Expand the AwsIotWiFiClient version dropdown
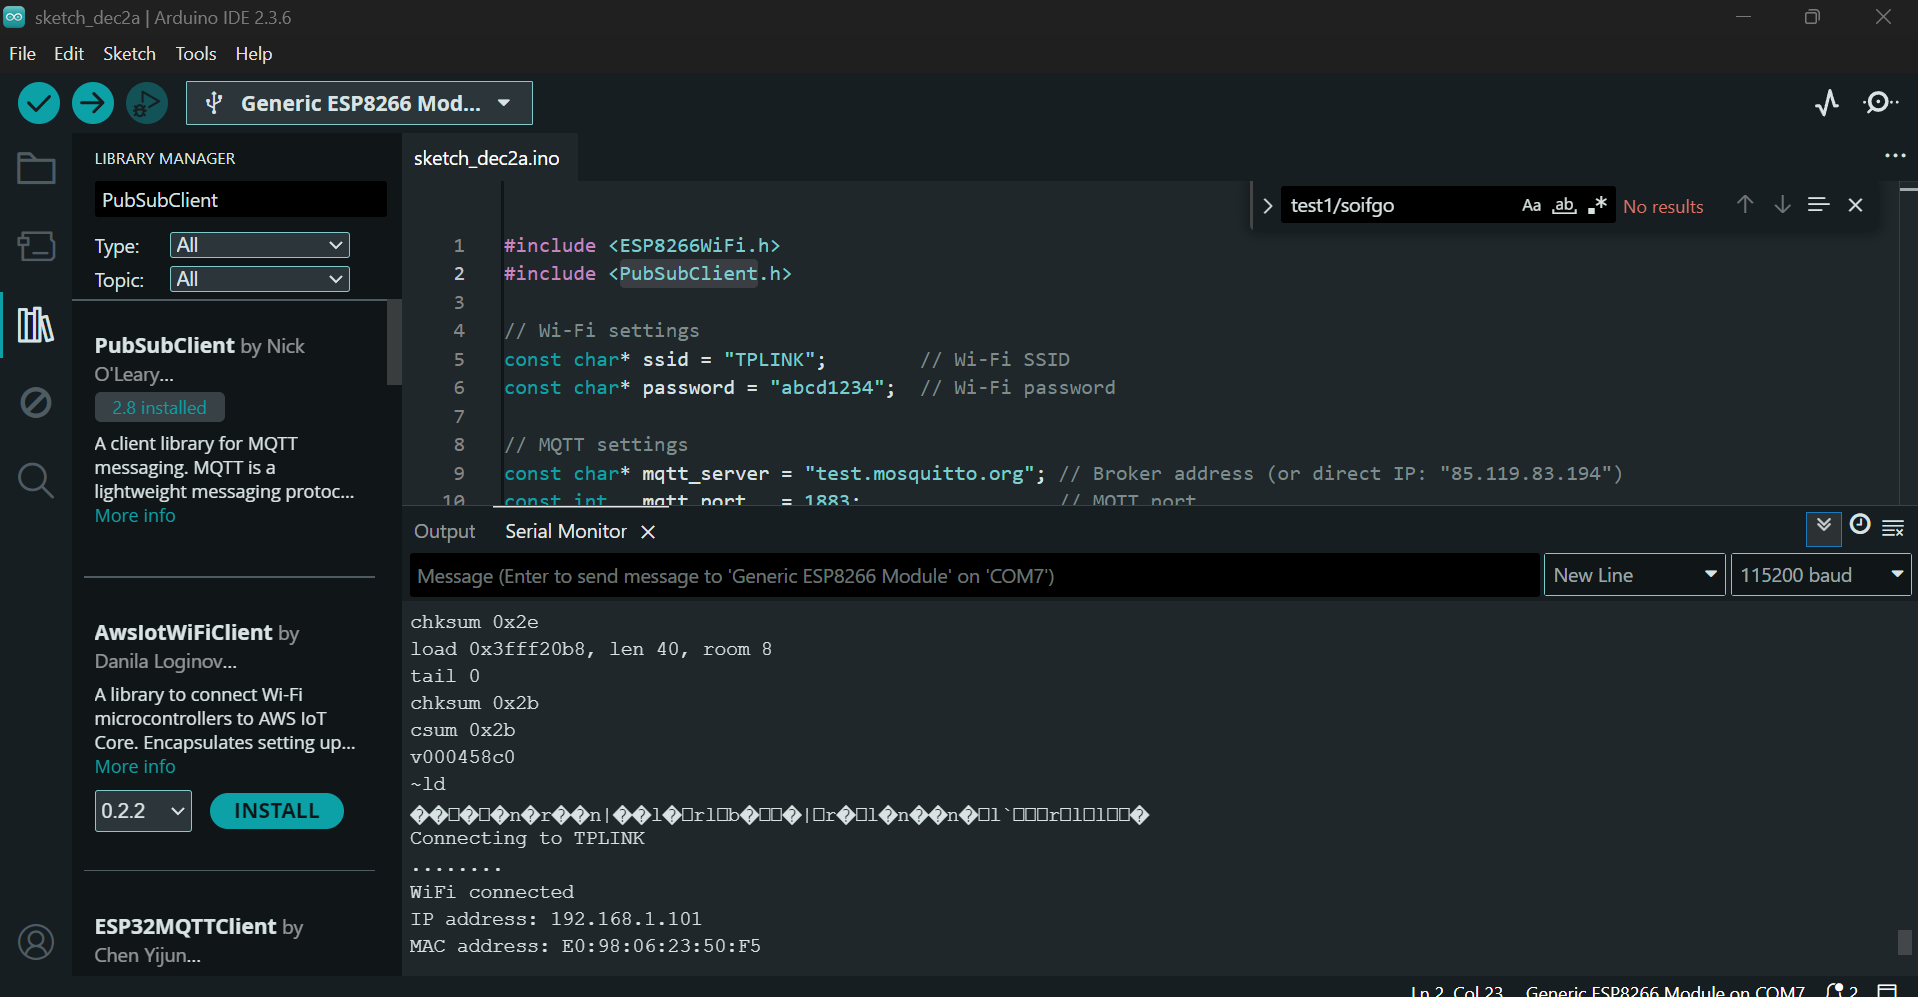The height and width of the screenshot is (997, 1918). (x=142, y=810)
